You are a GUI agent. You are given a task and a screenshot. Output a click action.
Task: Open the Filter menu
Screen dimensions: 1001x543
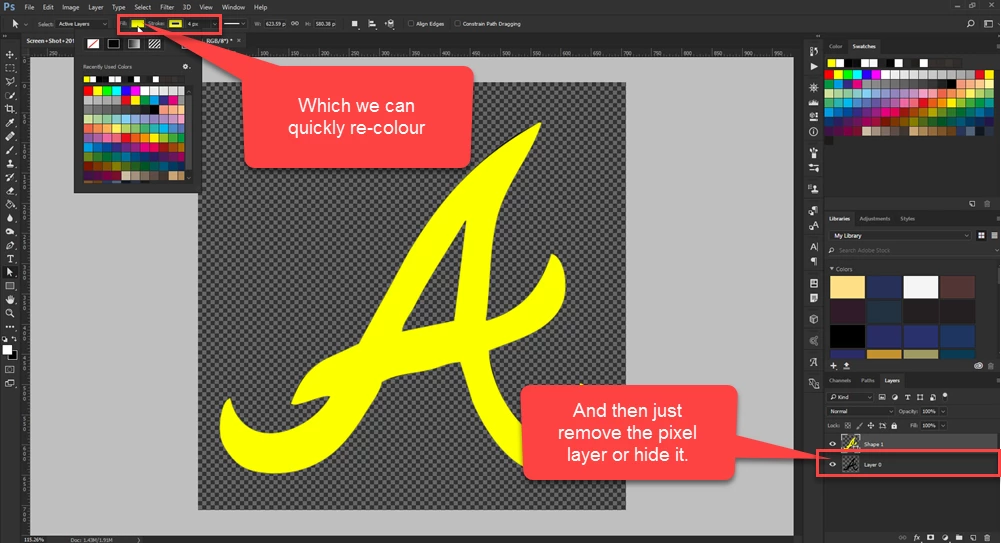pos(167,7)
